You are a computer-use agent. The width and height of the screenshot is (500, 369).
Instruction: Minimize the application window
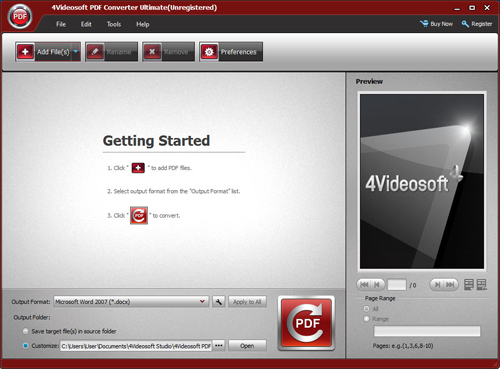point(457,8)
